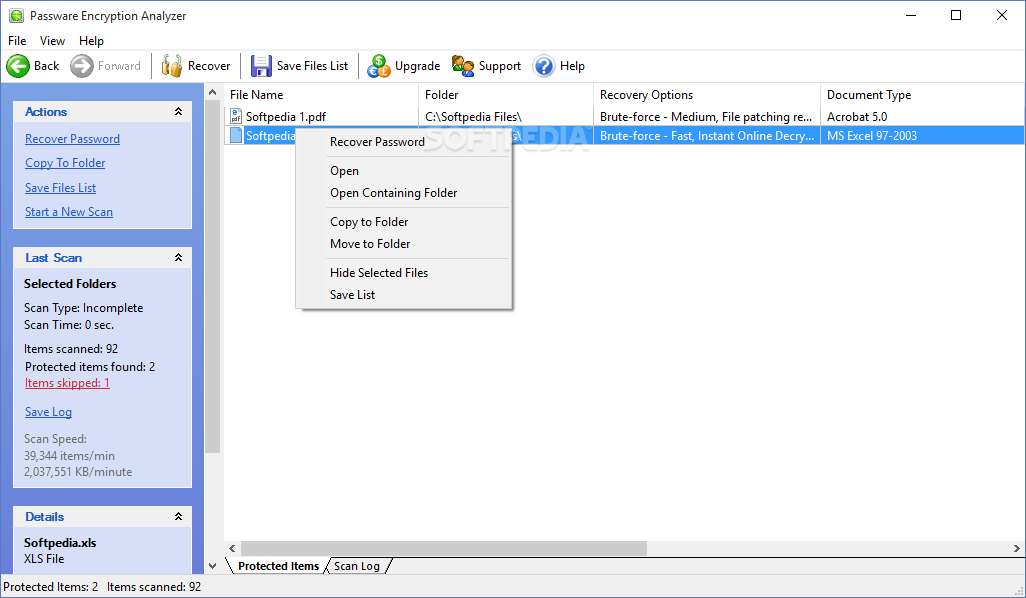Screen dimensions: 1026x598
Task: Click the Brute-force - Medium recovery options cell
Action: (706, 116)
